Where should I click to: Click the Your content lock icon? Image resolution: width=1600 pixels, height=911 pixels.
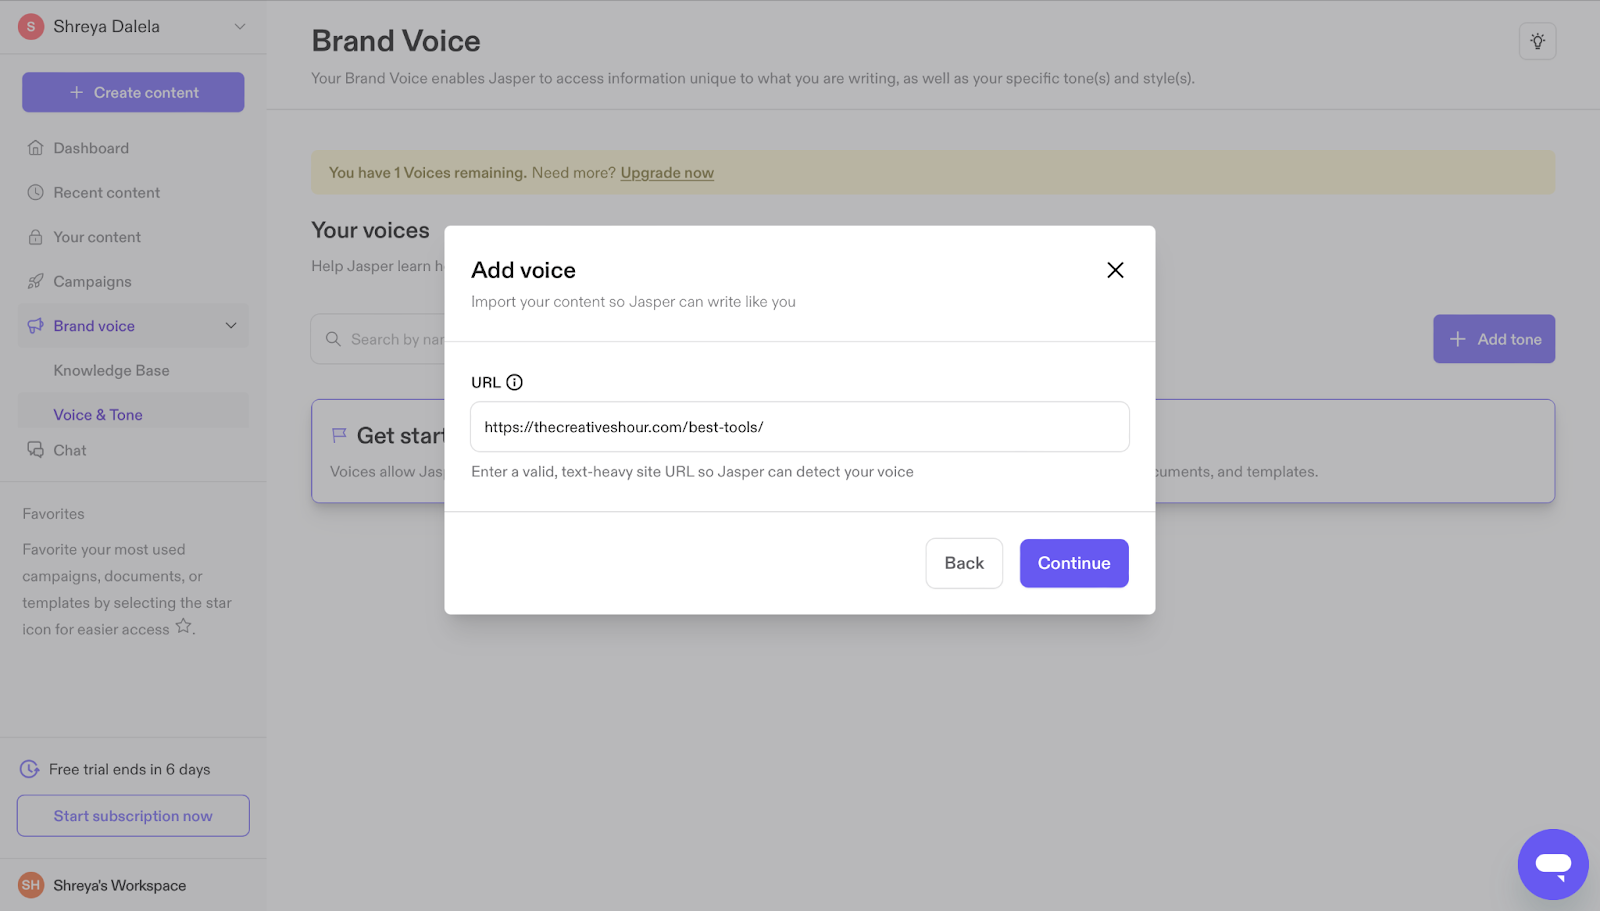click(x=35, y=237)
